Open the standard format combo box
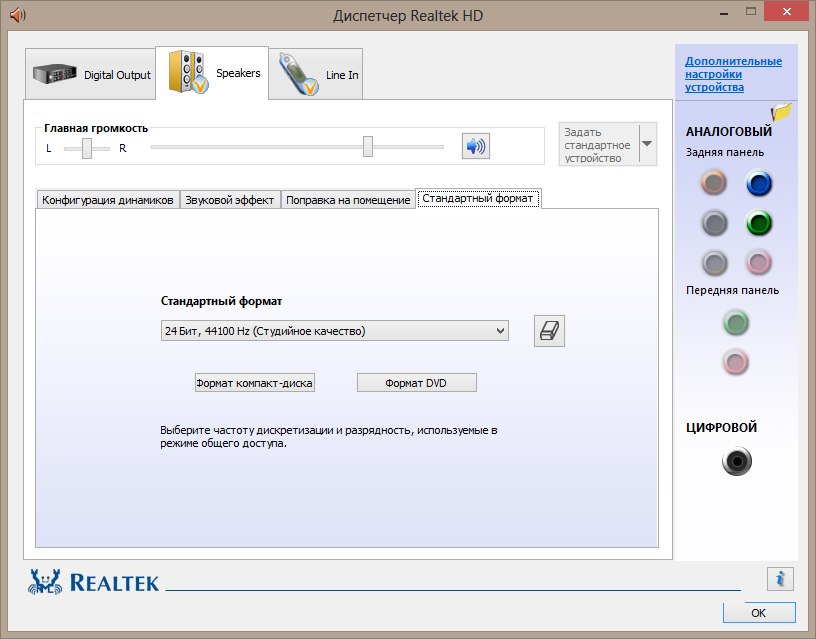The image size is (816, 639). [x=335, y=331]
